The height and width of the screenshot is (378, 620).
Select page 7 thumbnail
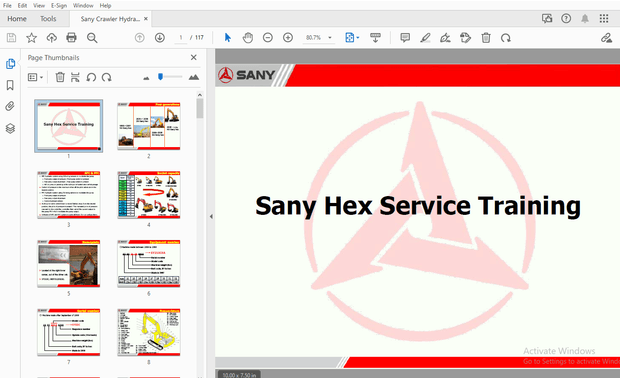[68, 332]
